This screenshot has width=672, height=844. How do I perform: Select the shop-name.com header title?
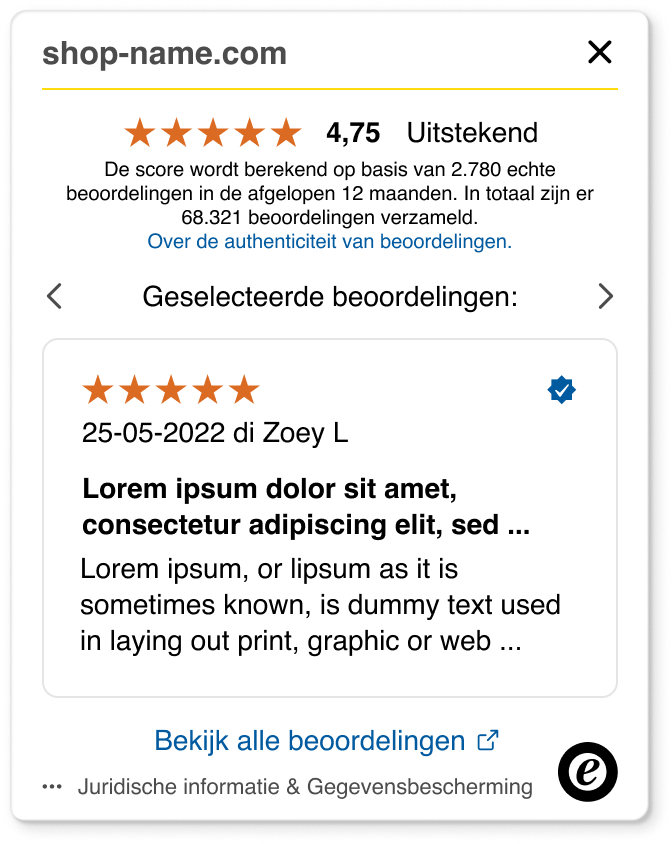pyautogui.click(x=164, y=53)
